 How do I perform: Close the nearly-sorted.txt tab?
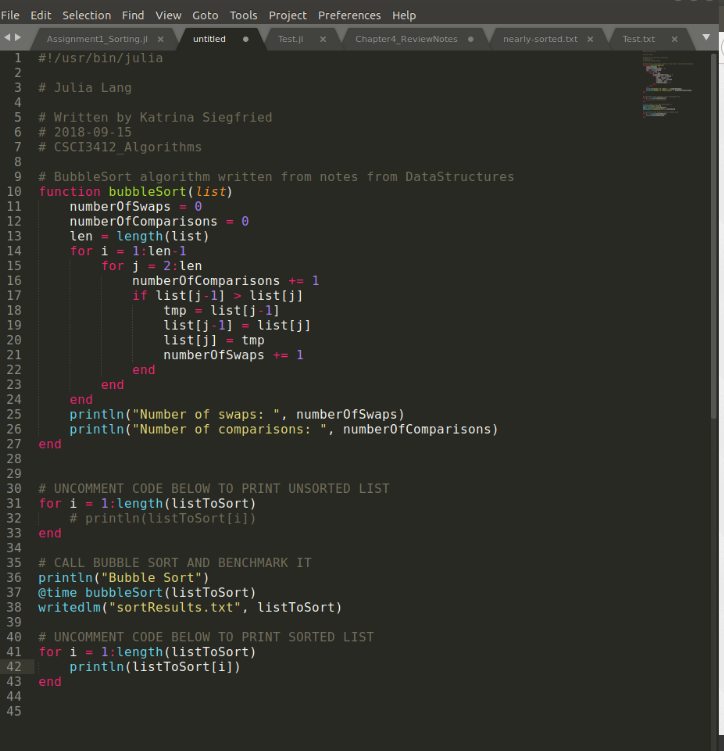[590, 39]
